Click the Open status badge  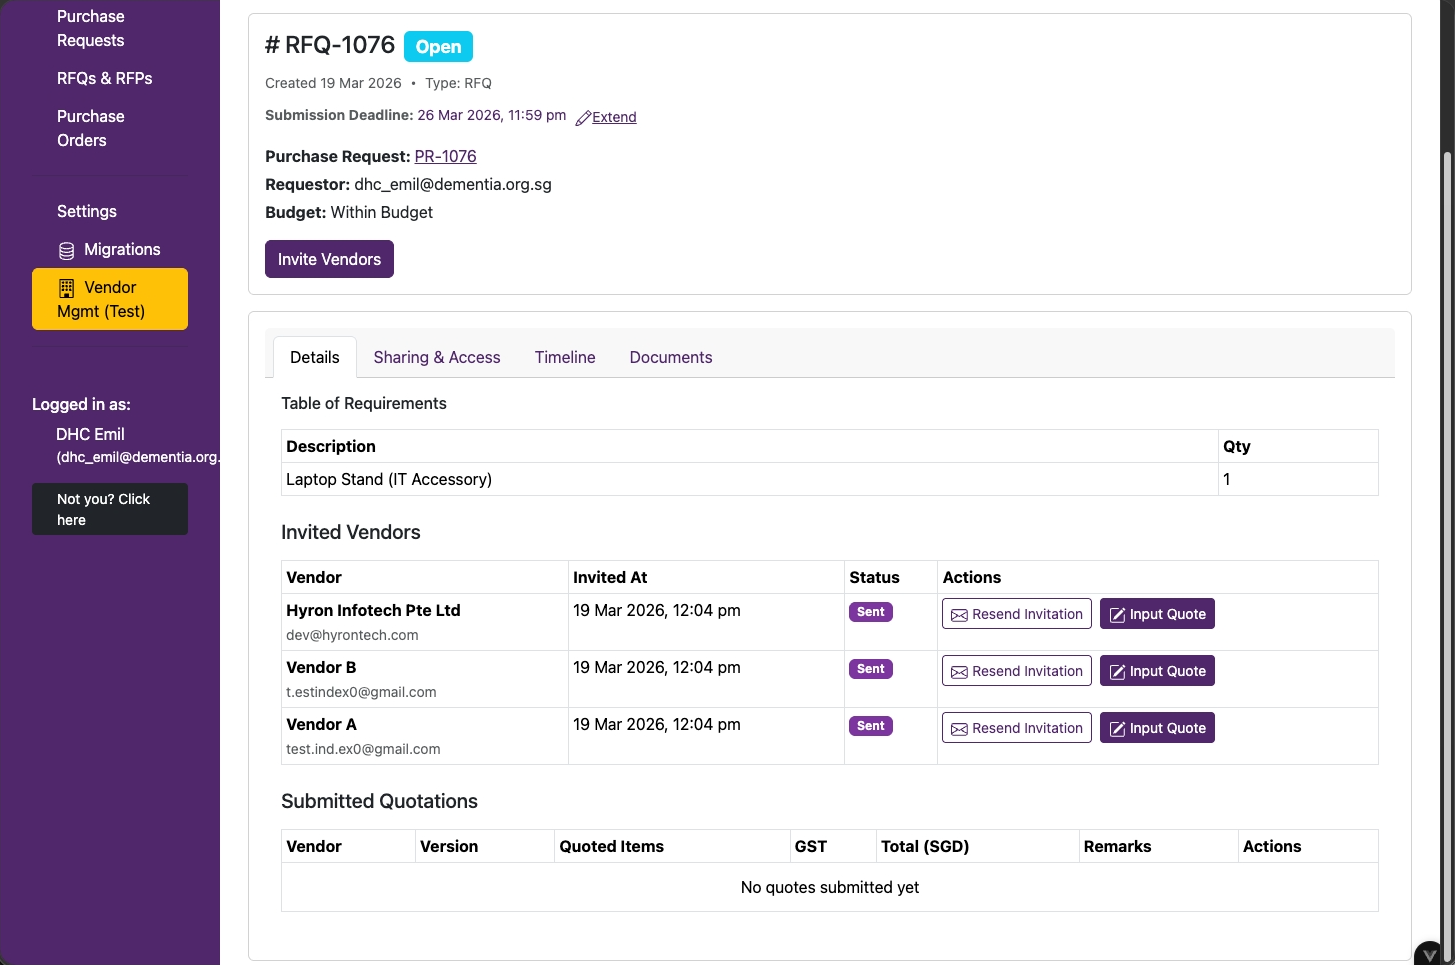(x=438, y=47)
